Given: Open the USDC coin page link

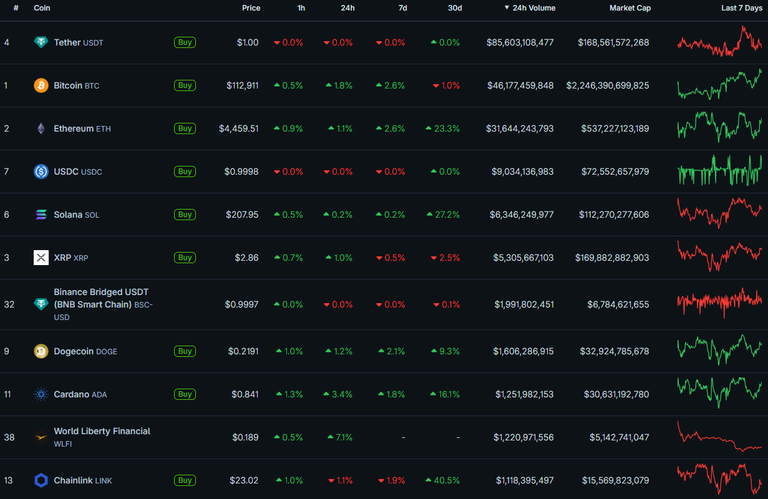Looking at the screenshot, I should [x=78, y=172].
